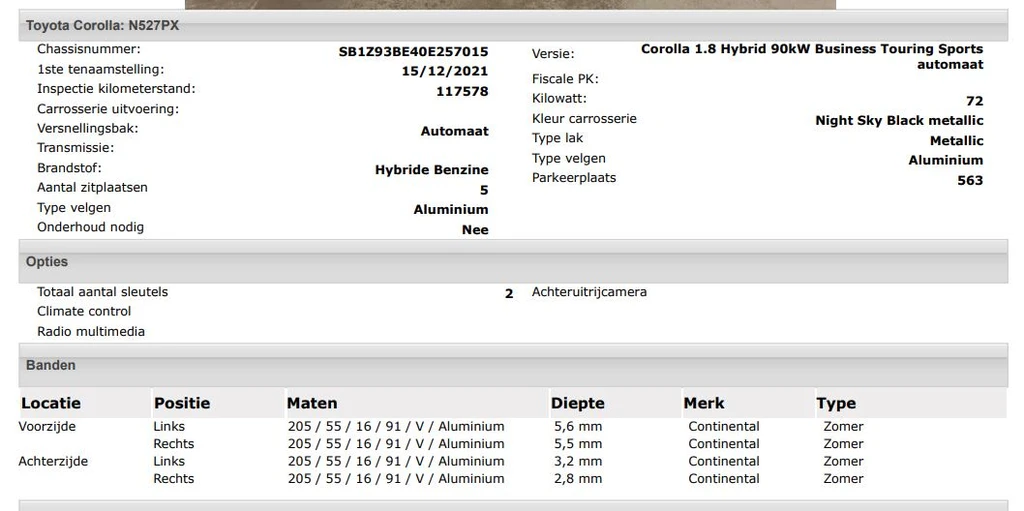Select the tire depth 3,2 mm

578,461
